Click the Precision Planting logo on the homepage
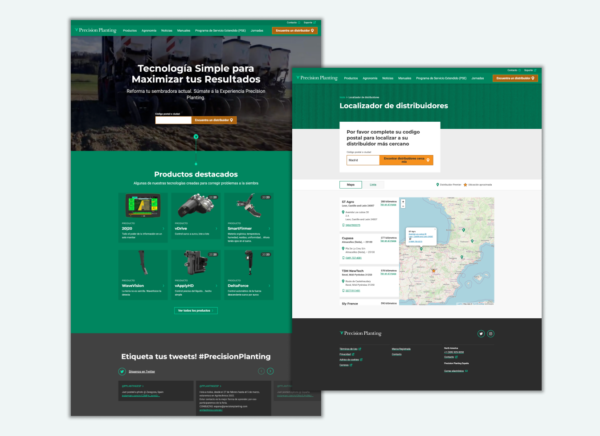 point(96,30)
